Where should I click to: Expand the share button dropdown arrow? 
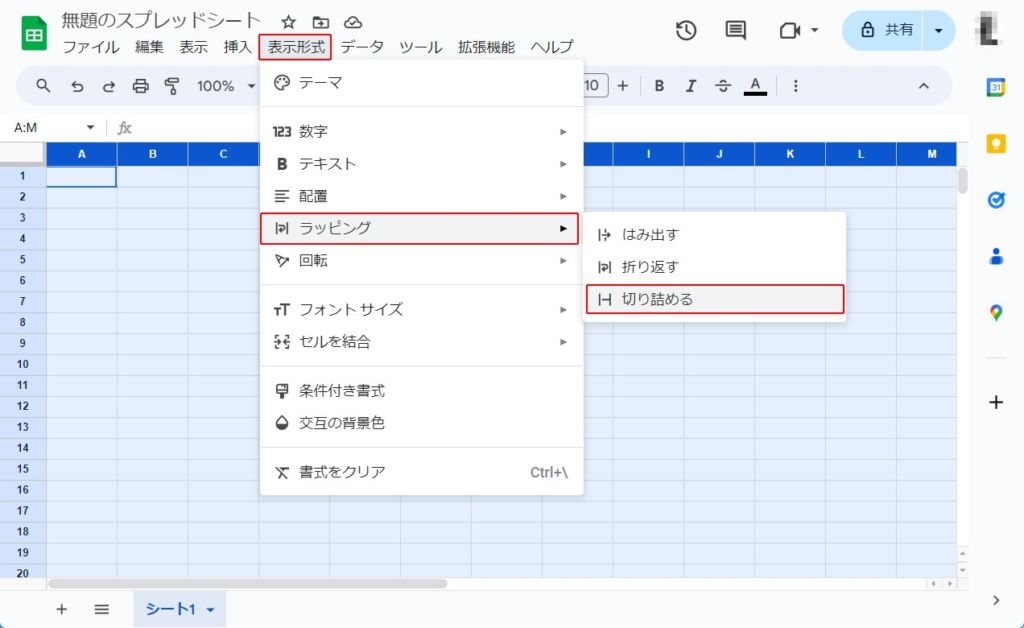[938, 30]
